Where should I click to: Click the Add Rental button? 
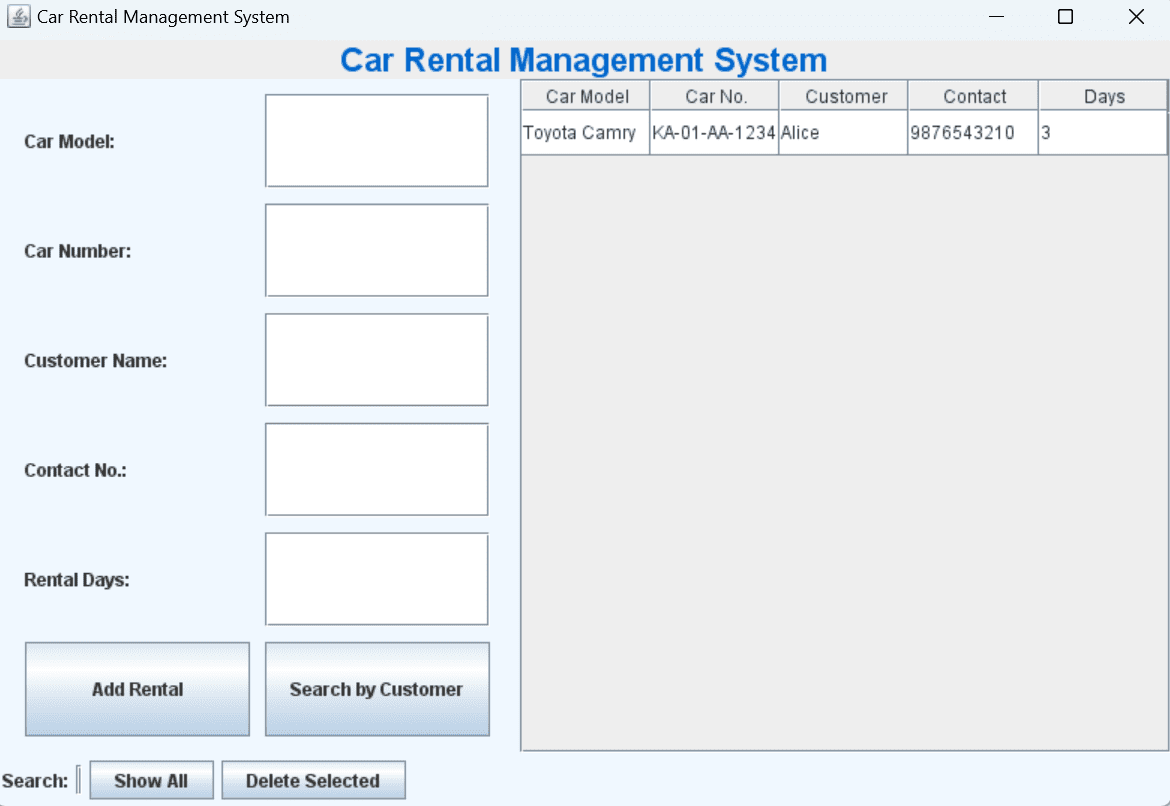click(x=137, y=689)
